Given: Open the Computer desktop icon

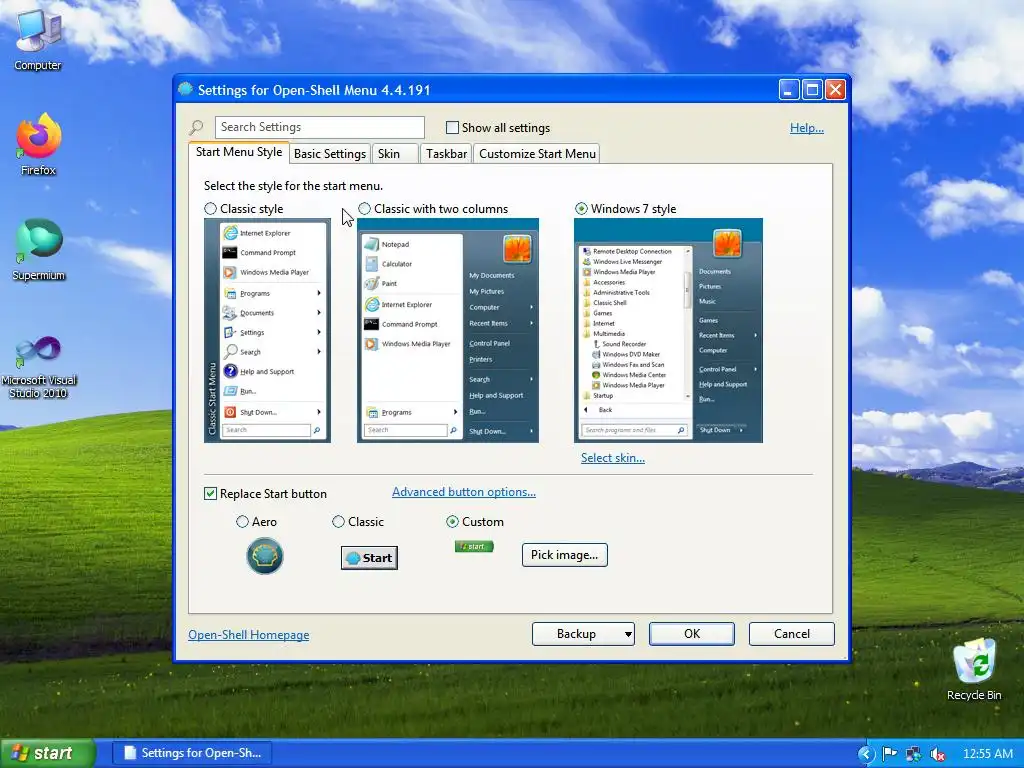Looking at the screenshot, I should [x=38, y=39].
